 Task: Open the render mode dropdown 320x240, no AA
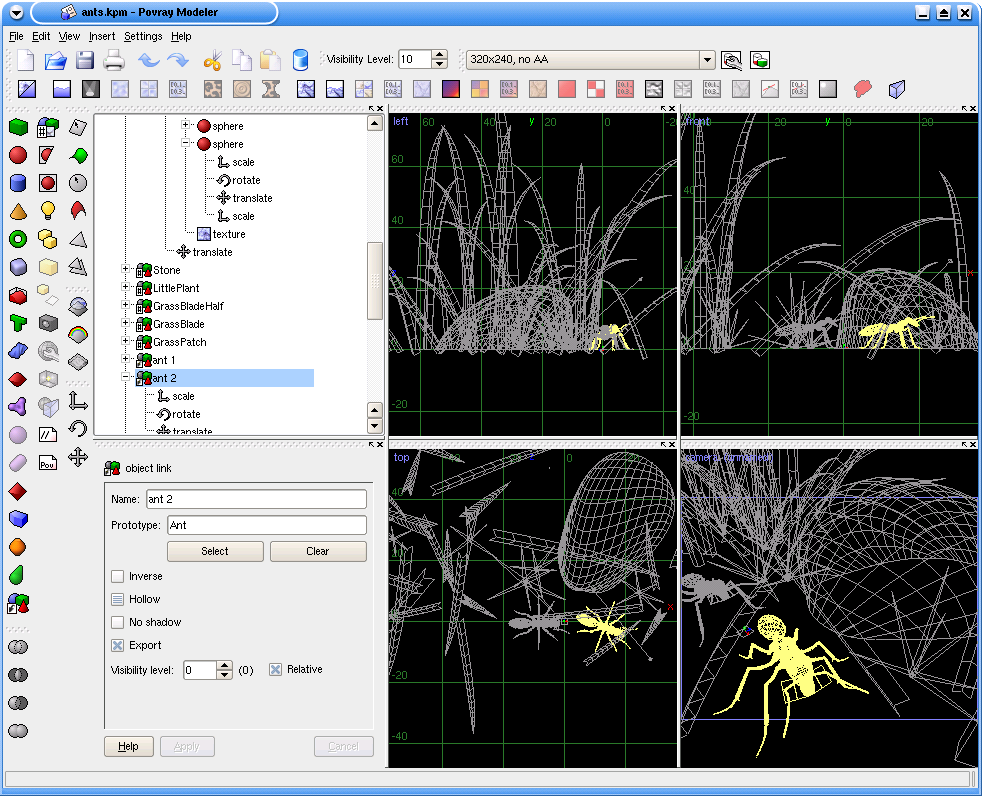591,59
